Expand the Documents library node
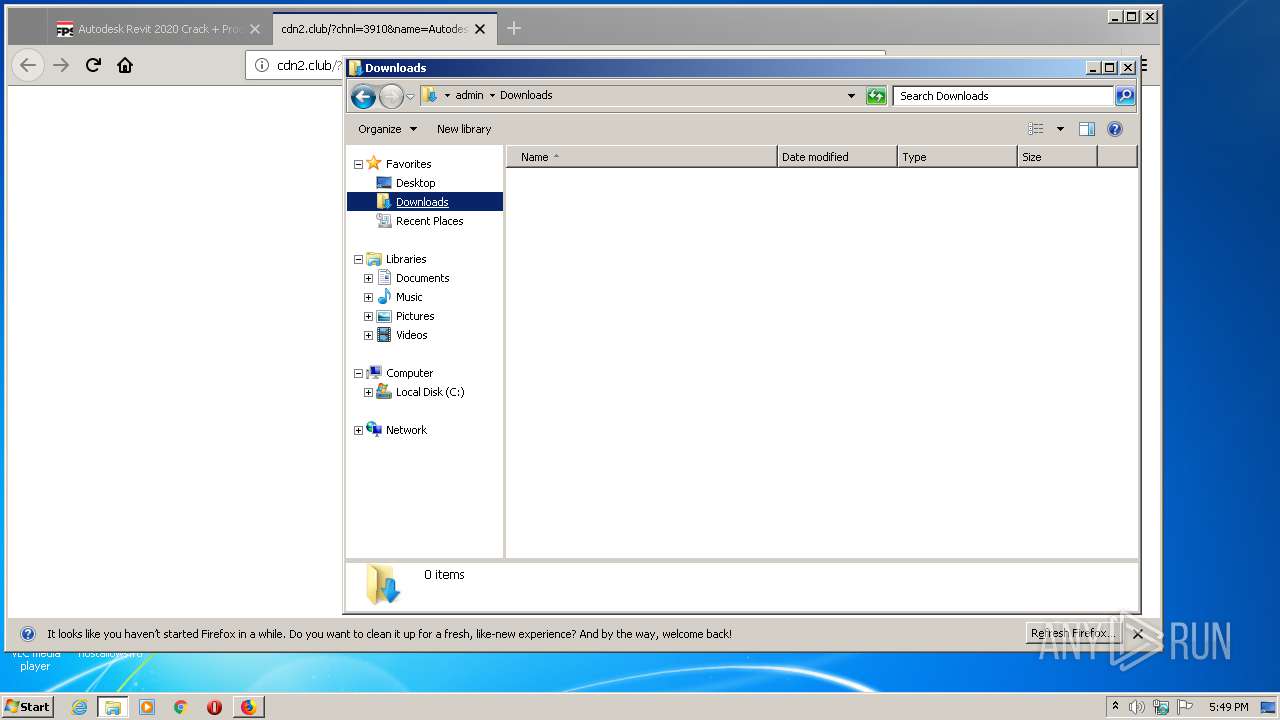1280x720 pixels. [x=368, y=278]
